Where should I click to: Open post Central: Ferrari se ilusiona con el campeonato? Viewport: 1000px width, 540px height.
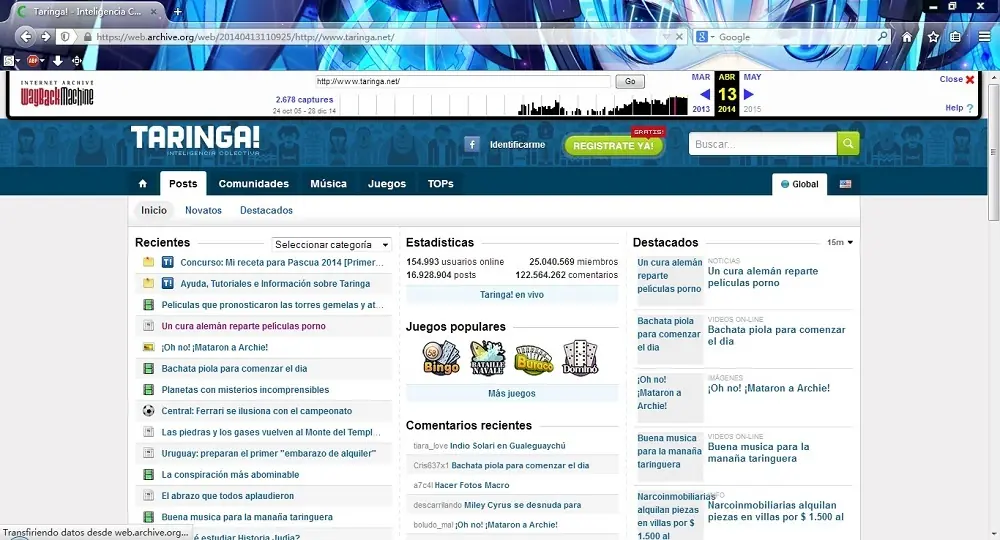(x=256, y=411)
